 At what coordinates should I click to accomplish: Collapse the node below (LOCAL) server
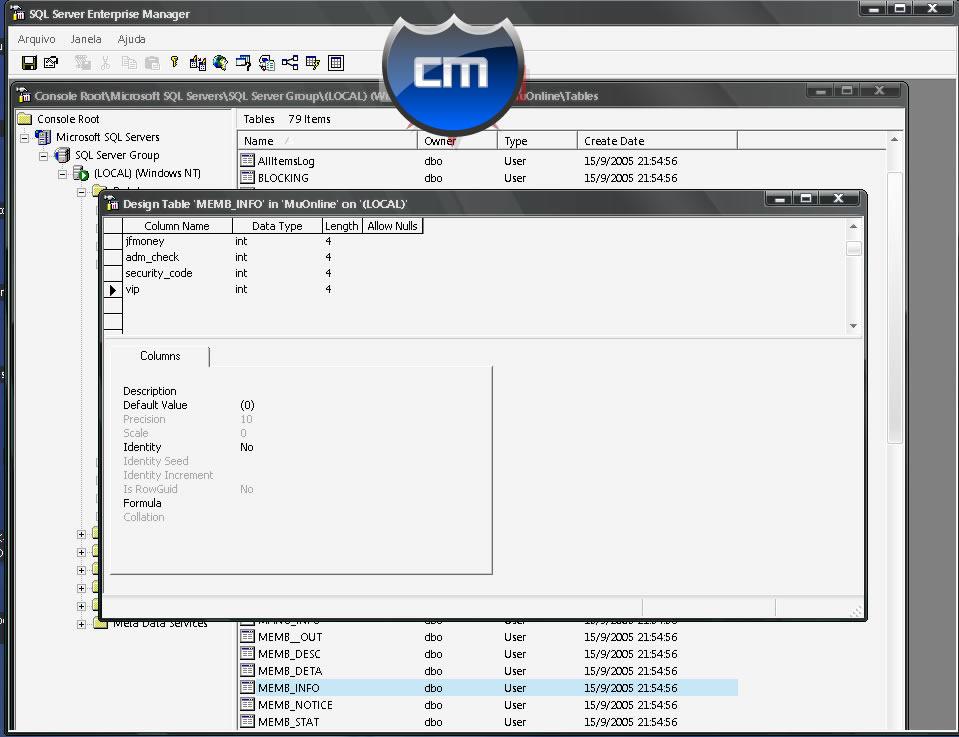tap(81, 192)
